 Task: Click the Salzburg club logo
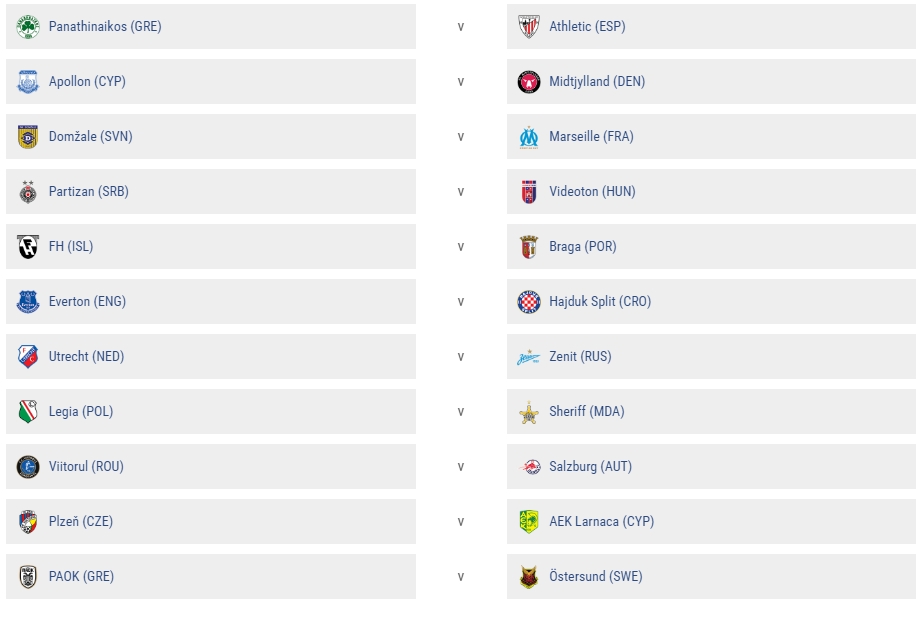529,467
